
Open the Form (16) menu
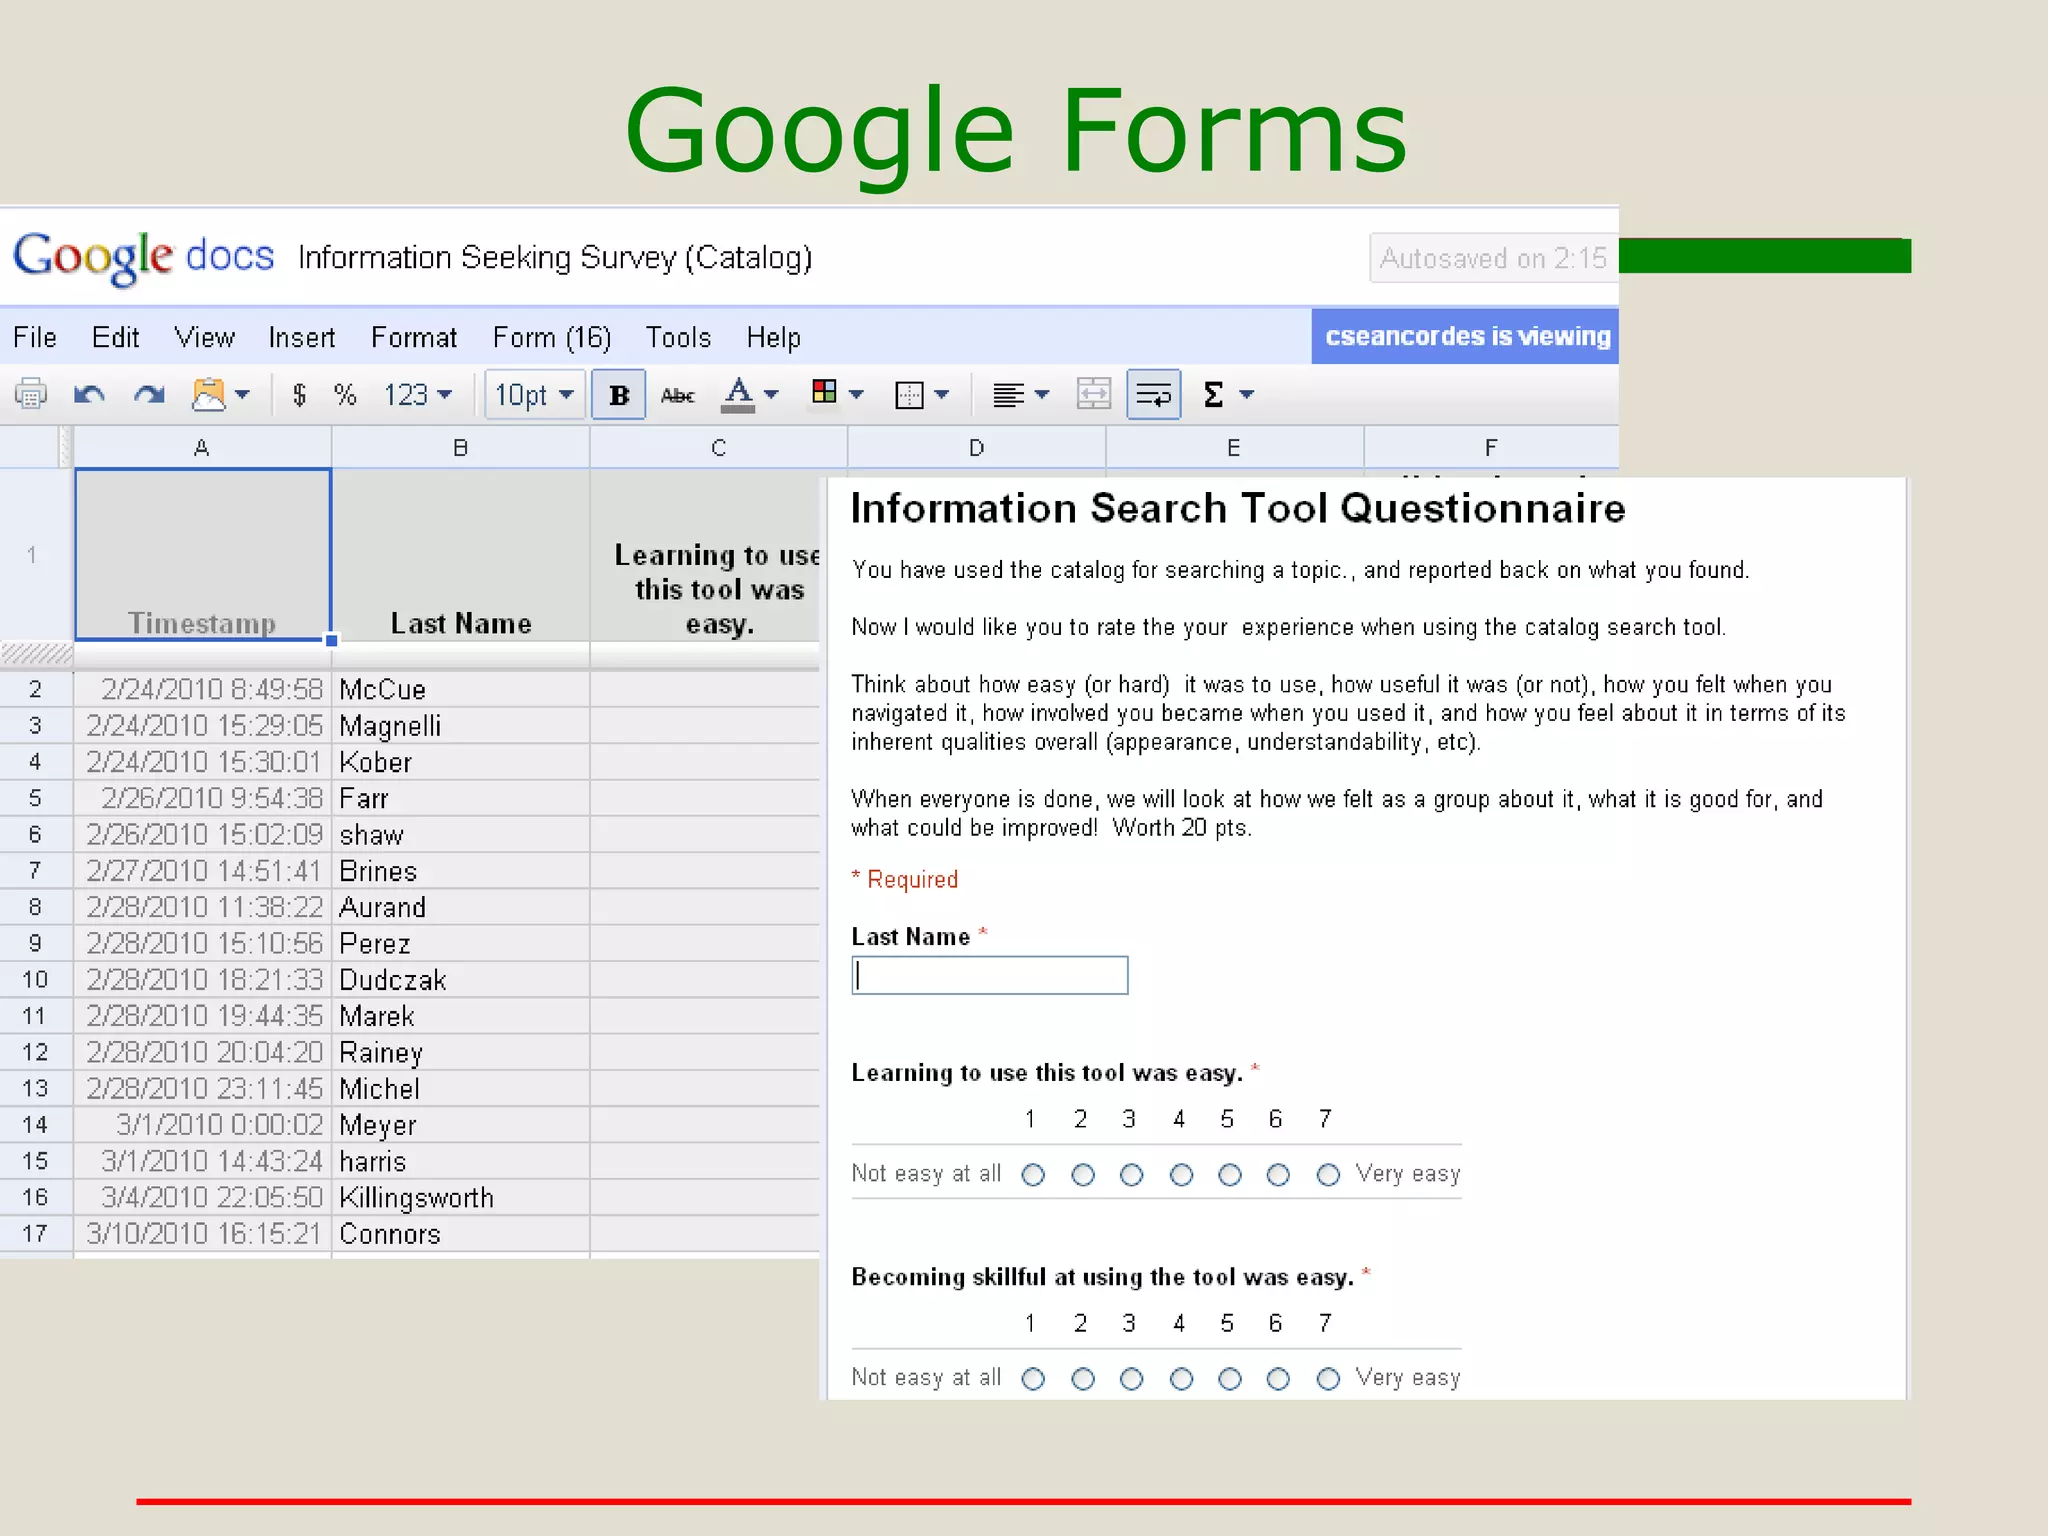pyautogui.click(x=552, y=338)
